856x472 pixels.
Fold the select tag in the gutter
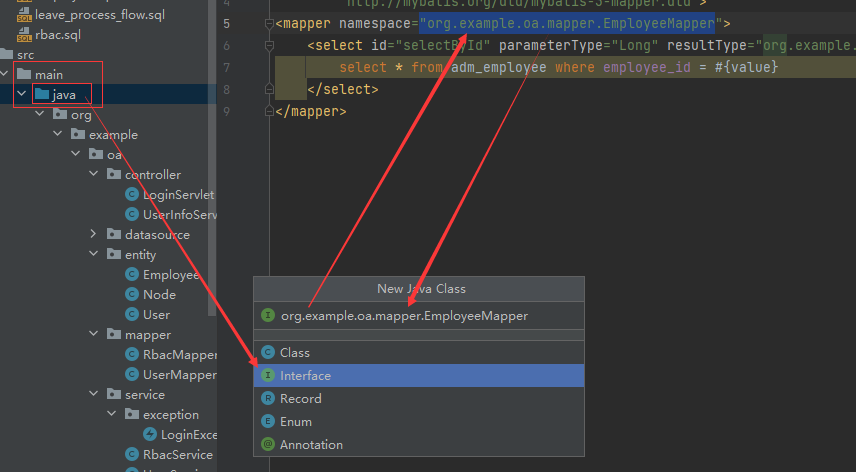(269, 46)
